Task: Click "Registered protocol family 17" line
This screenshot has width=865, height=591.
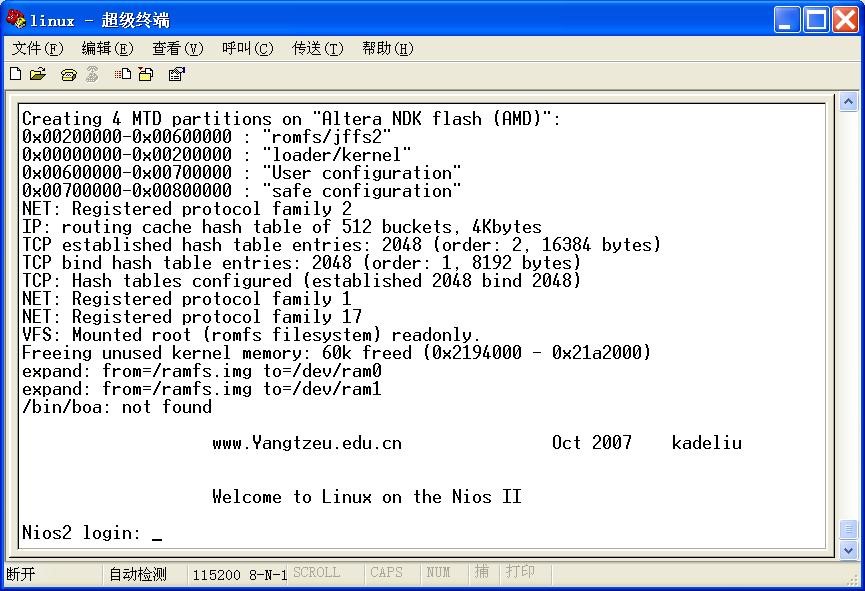Action: click(x=192, y=317)
